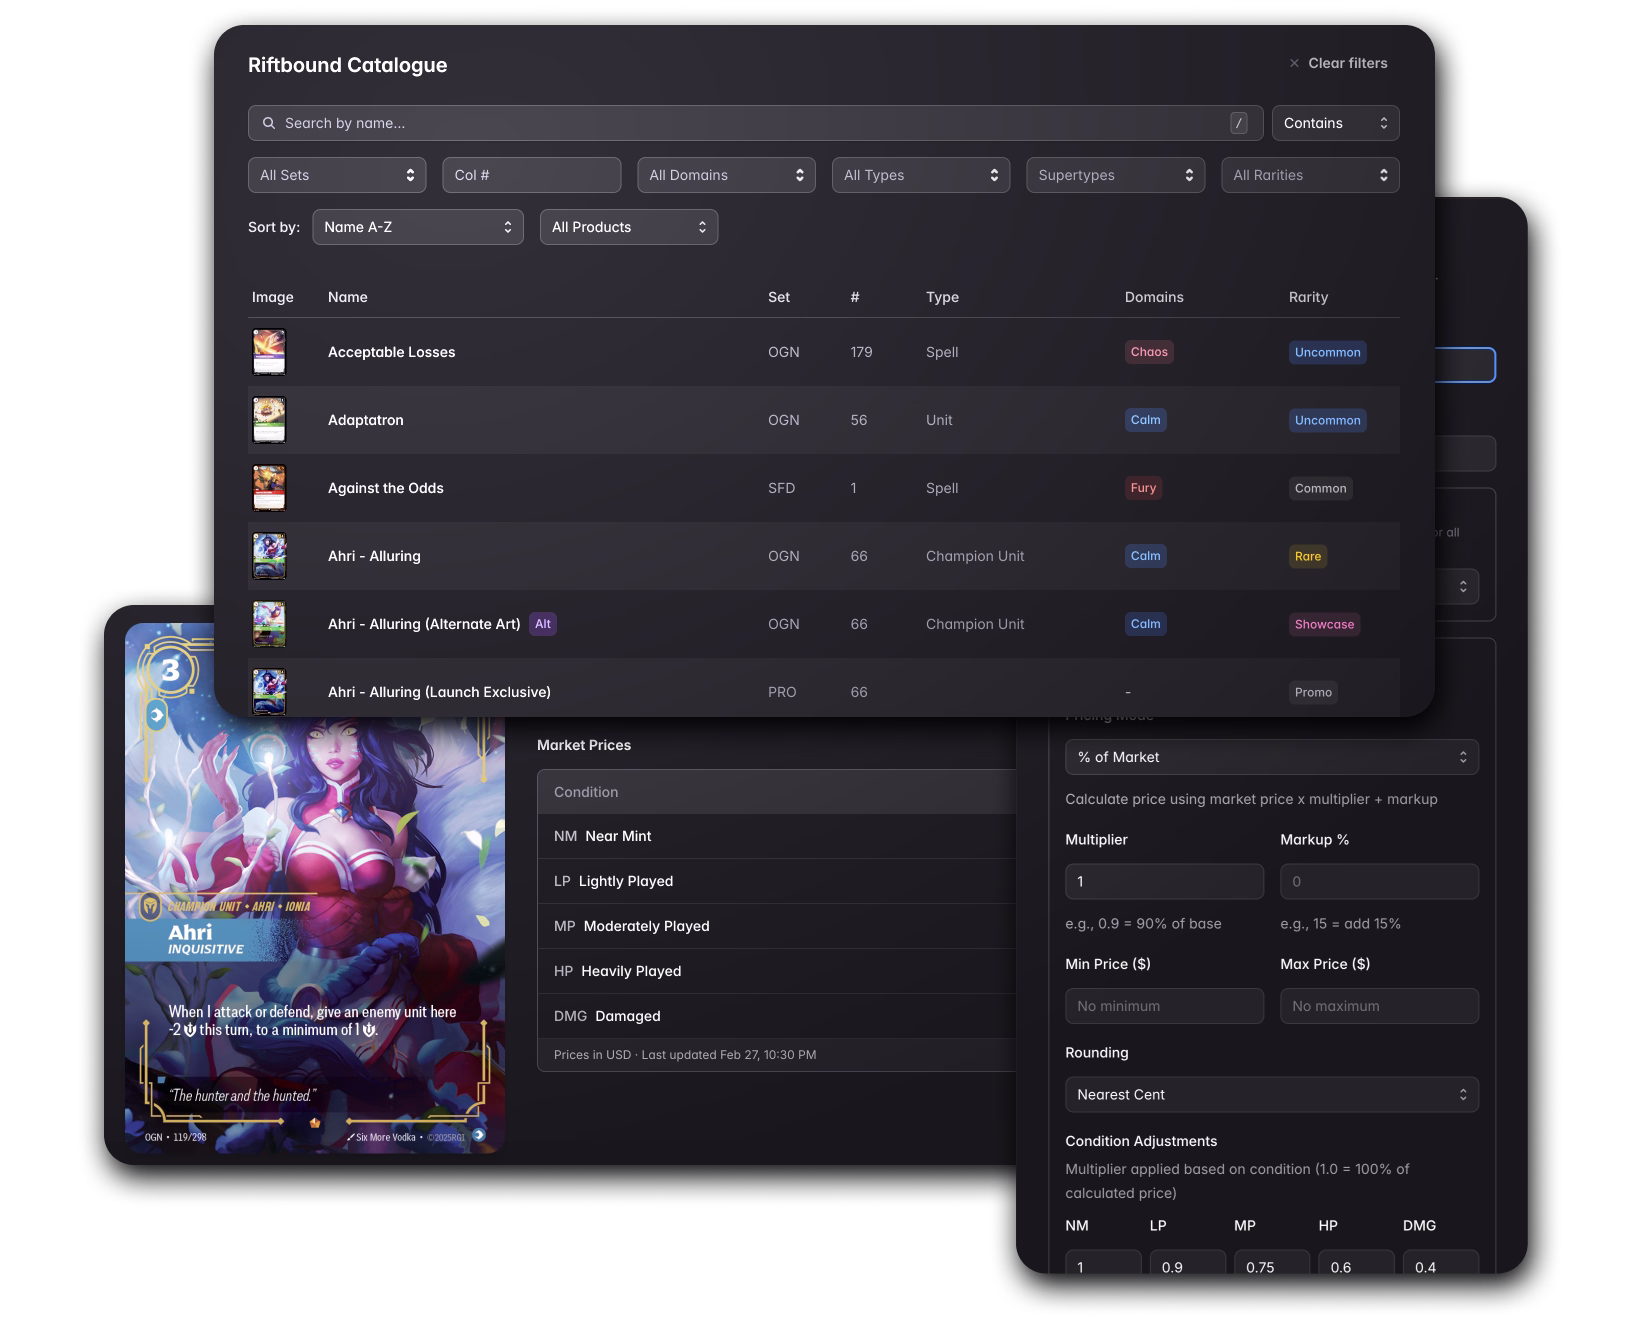The width and height of the screenshot is (1632, 1318).
Task: Select the Ahri - Alluring (Alternate Art) name
Action: coord(424,624)
